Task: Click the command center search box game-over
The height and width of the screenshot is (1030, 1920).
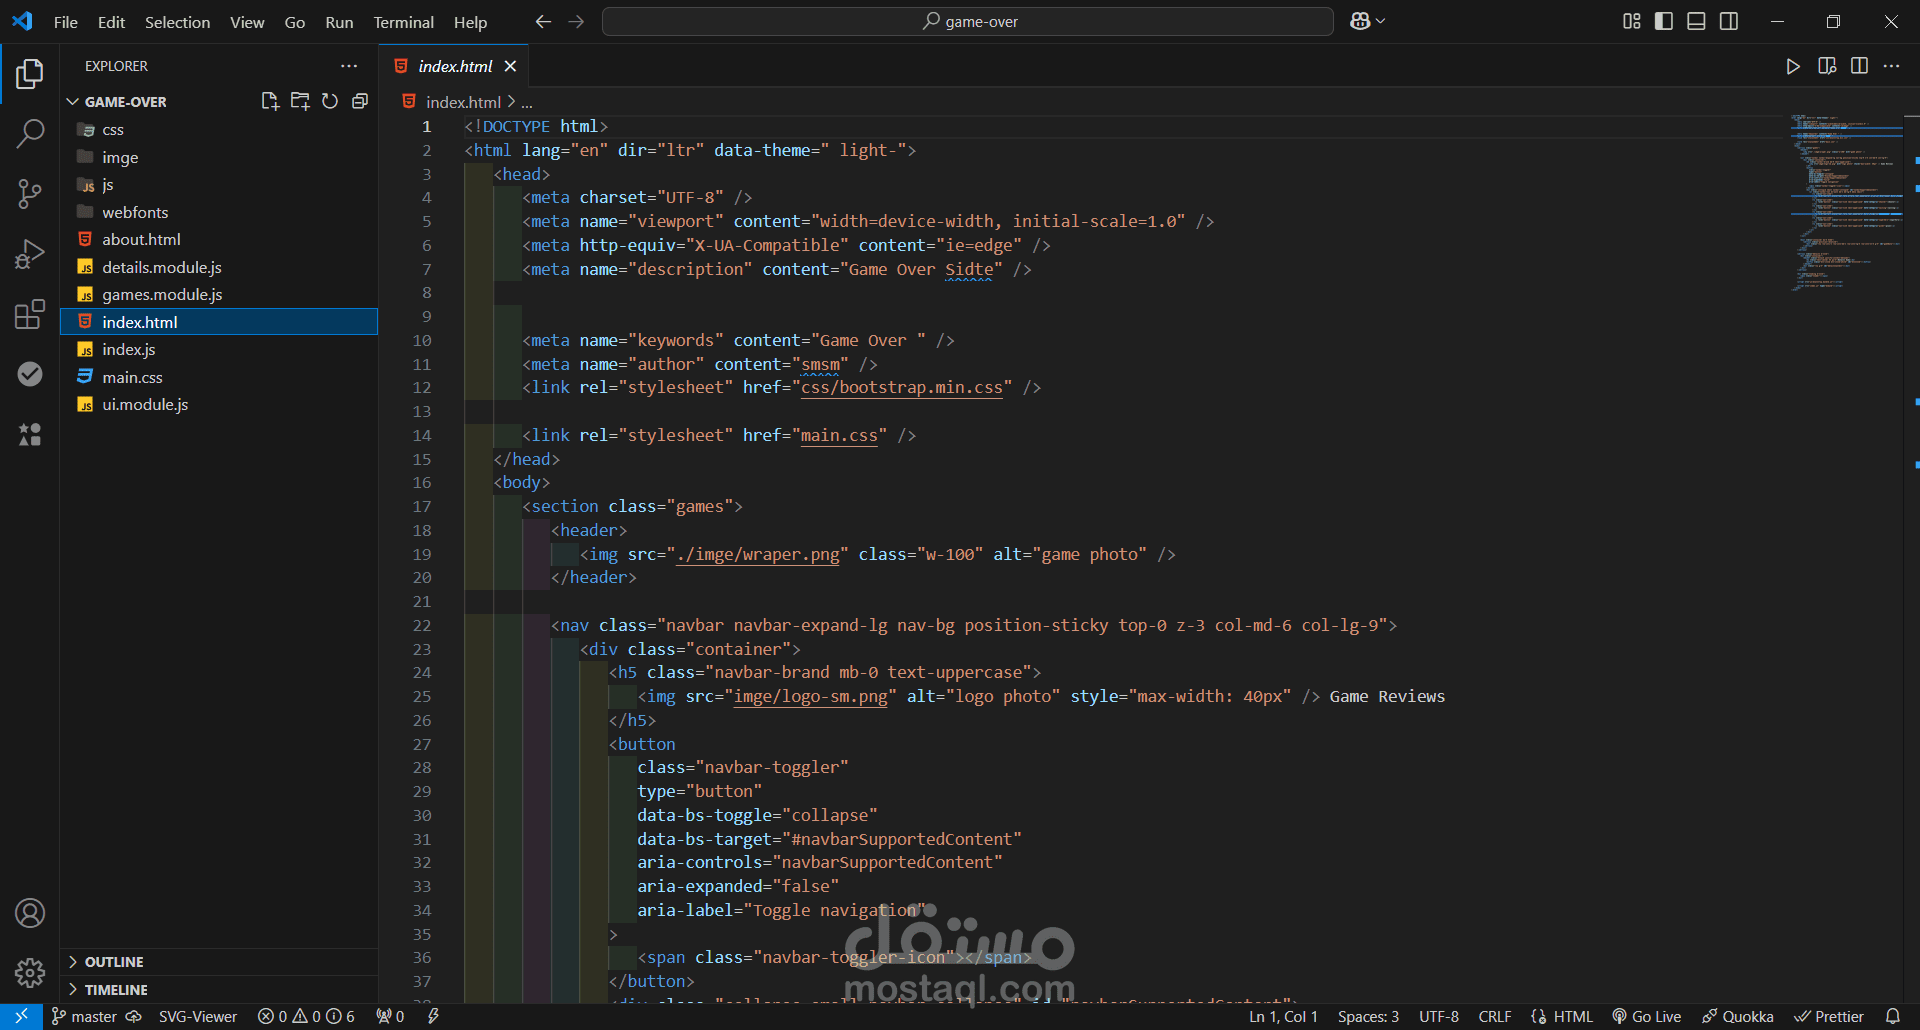Action: coord(968,21)
